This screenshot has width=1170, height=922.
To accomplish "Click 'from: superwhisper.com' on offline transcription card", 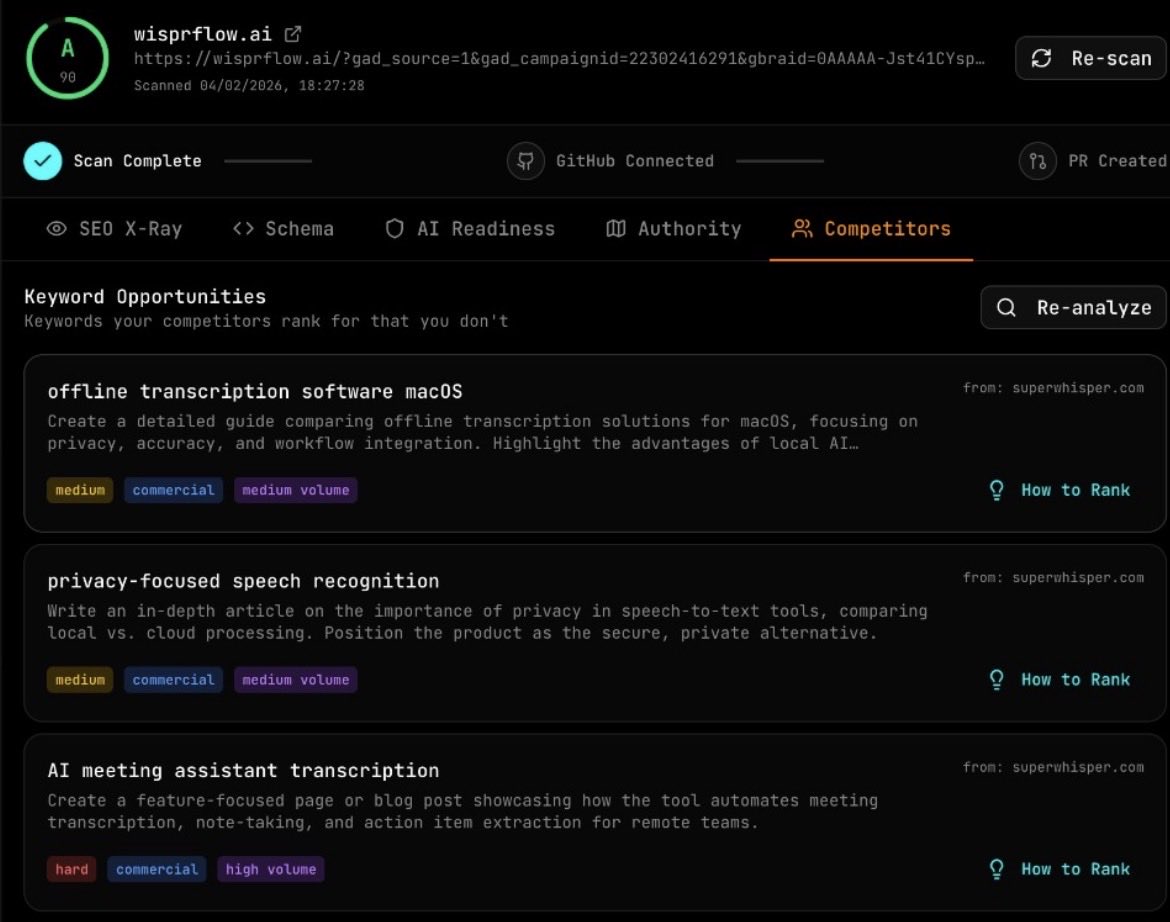I will coord(1053,388).
